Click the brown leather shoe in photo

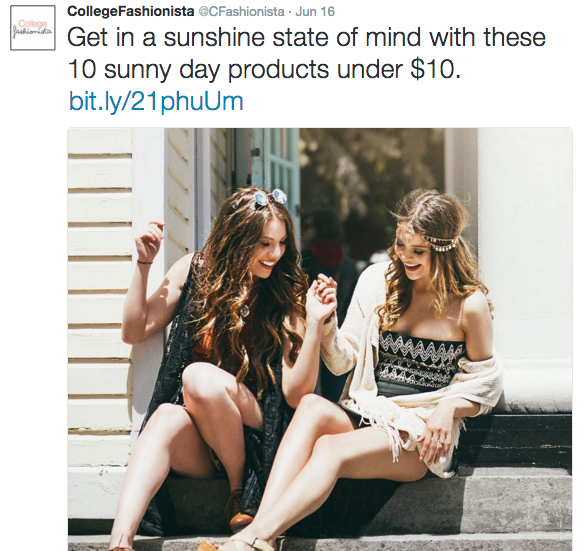(240, 512)
